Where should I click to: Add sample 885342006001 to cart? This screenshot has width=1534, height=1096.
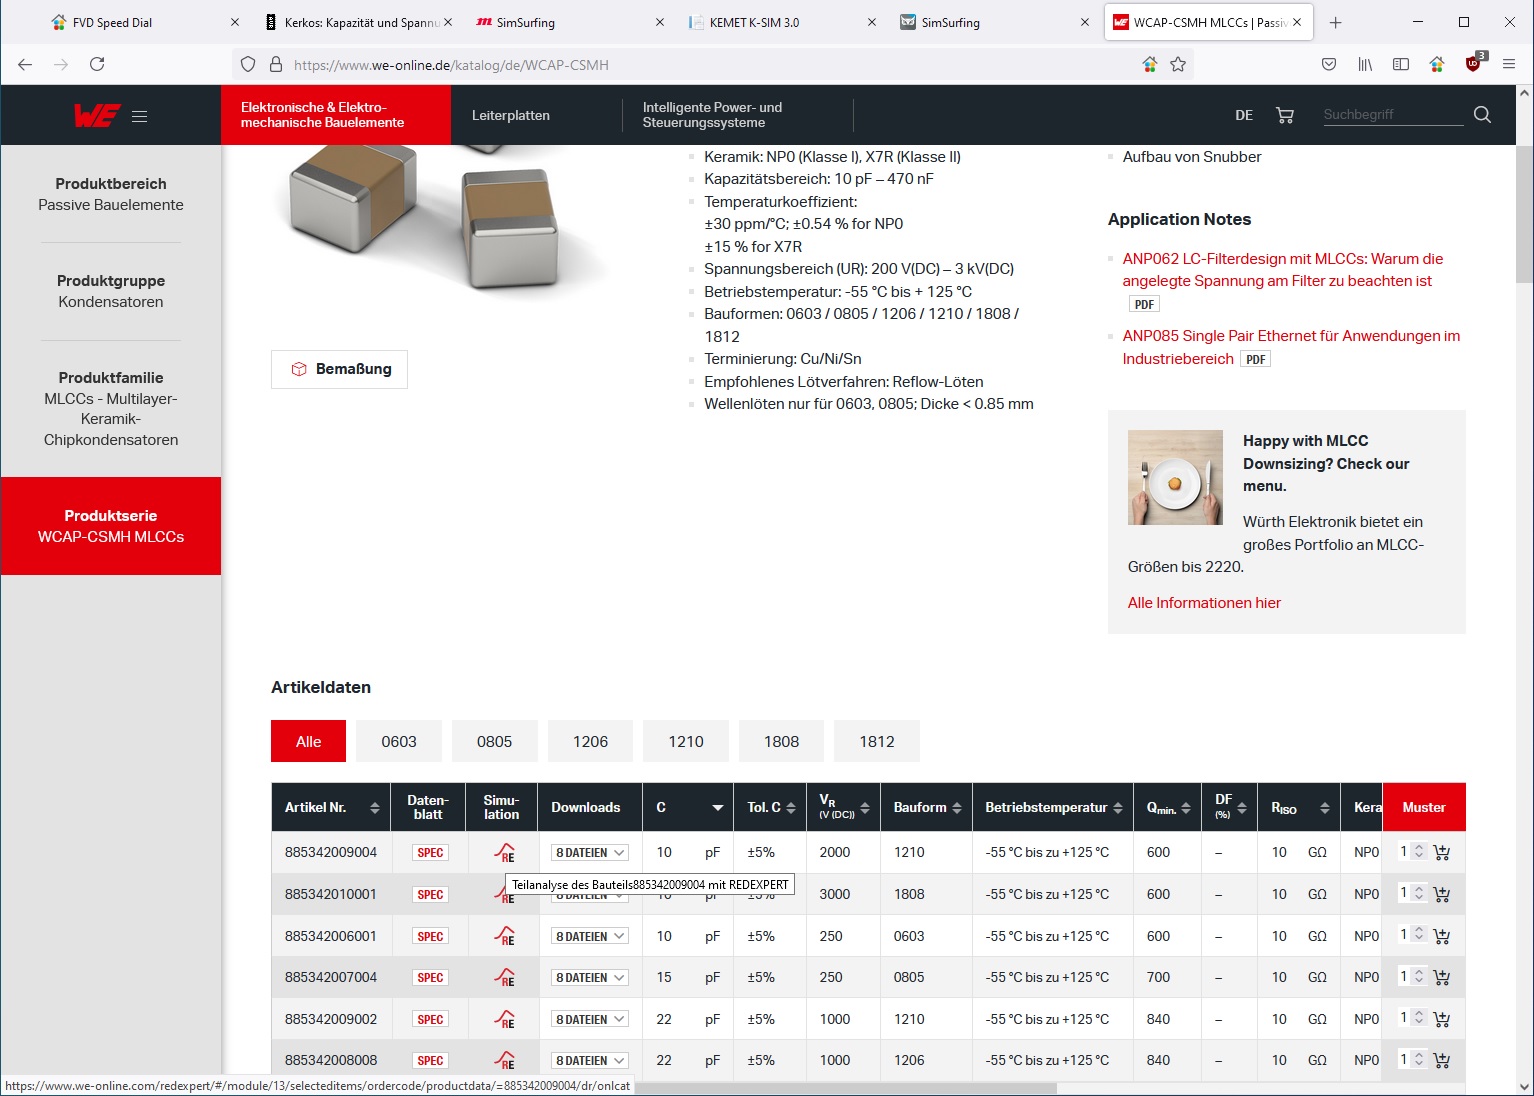1441,937
